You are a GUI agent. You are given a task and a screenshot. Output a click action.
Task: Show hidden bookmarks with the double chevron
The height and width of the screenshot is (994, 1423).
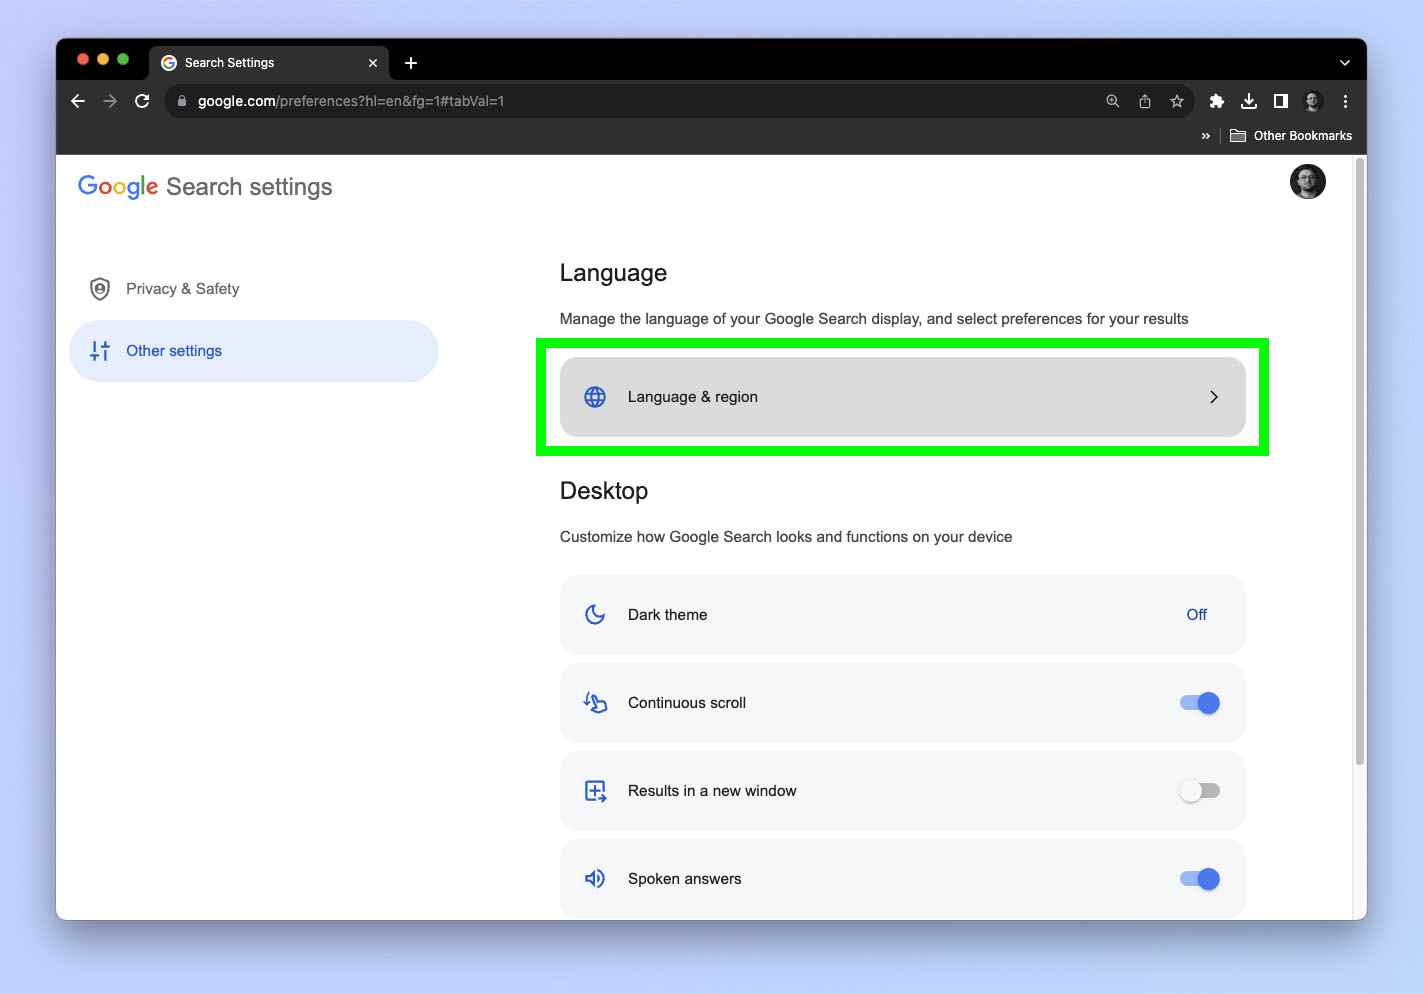click(x=1205, y=136)
